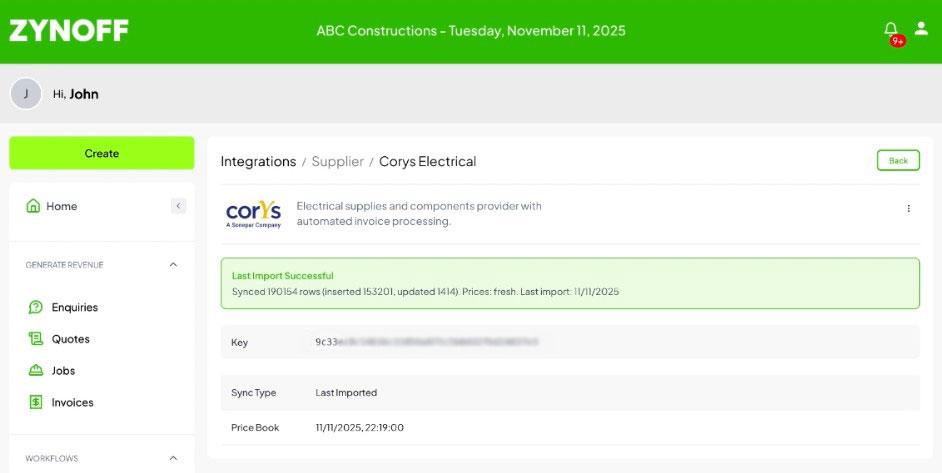The height and width of the screenshot is (473, 942).
Task: Go to Supplier breadcrumb link
Action: click(338, 162)
